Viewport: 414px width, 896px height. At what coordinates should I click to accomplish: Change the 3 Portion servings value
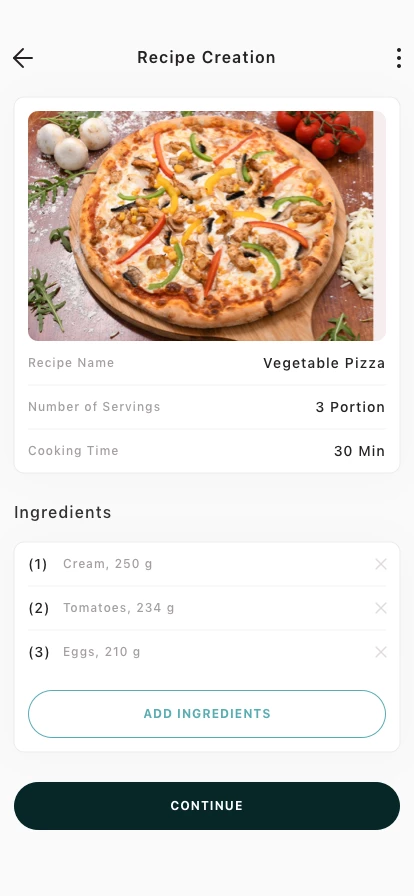(351, 407)
